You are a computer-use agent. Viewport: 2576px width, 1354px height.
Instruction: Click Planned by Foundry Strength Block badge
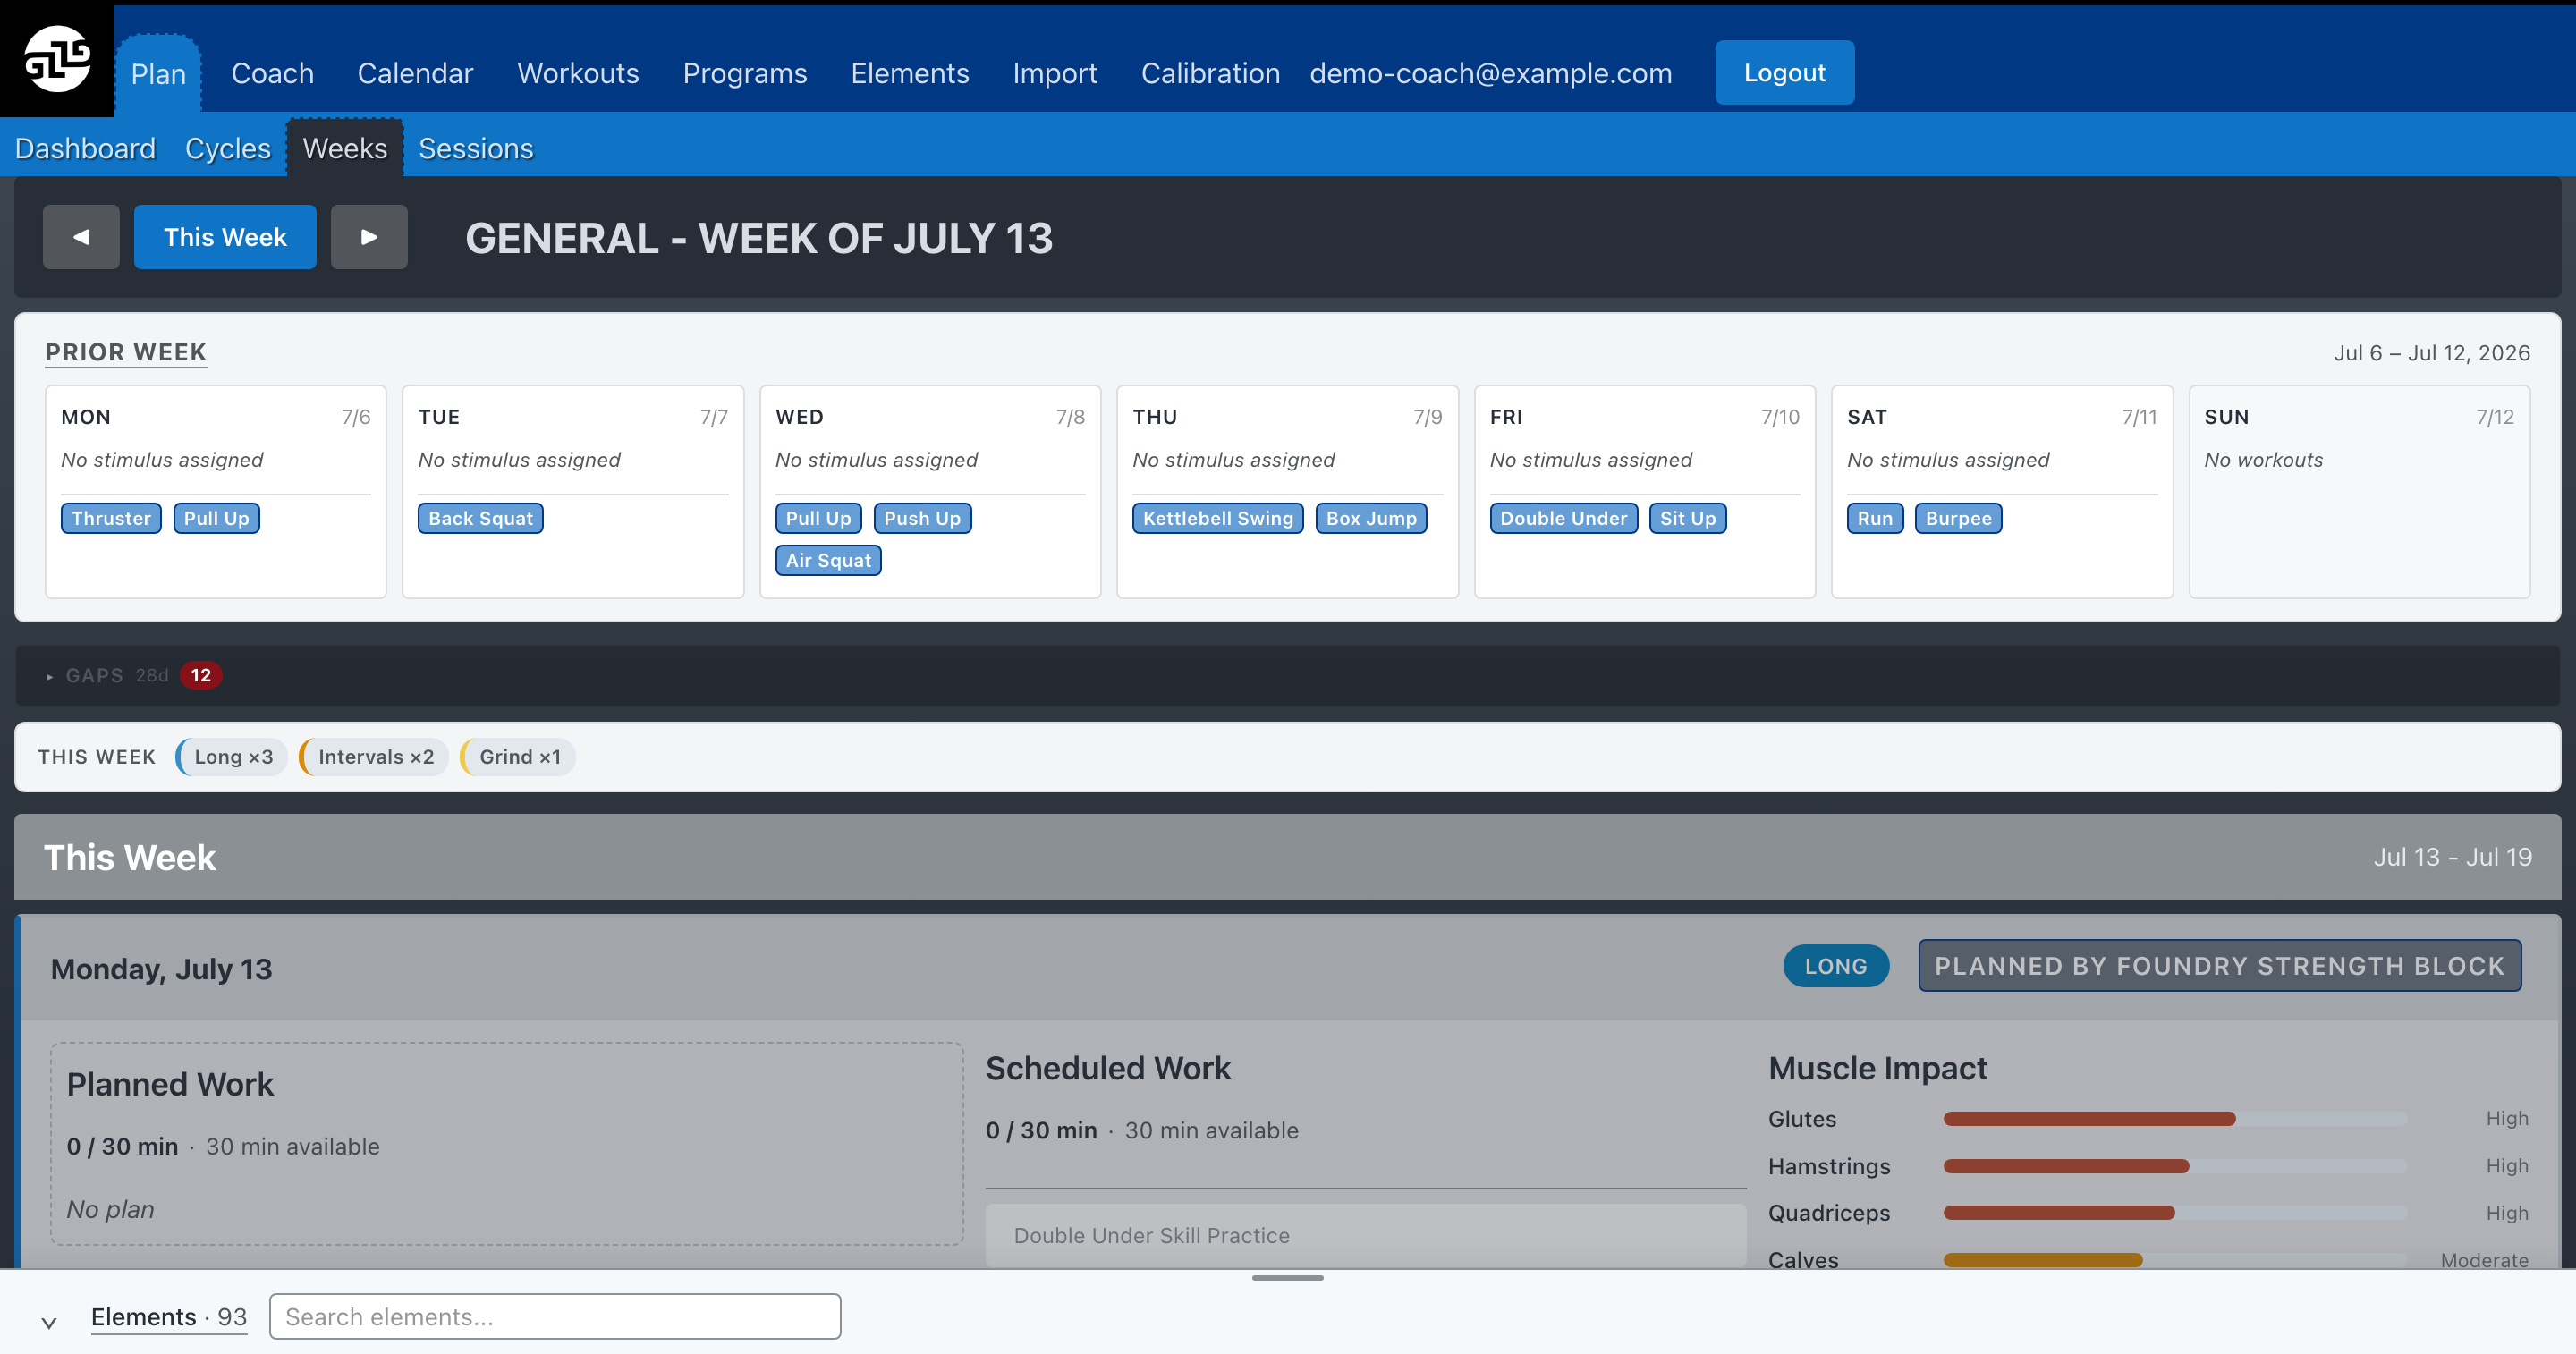tap(2219, 966)
